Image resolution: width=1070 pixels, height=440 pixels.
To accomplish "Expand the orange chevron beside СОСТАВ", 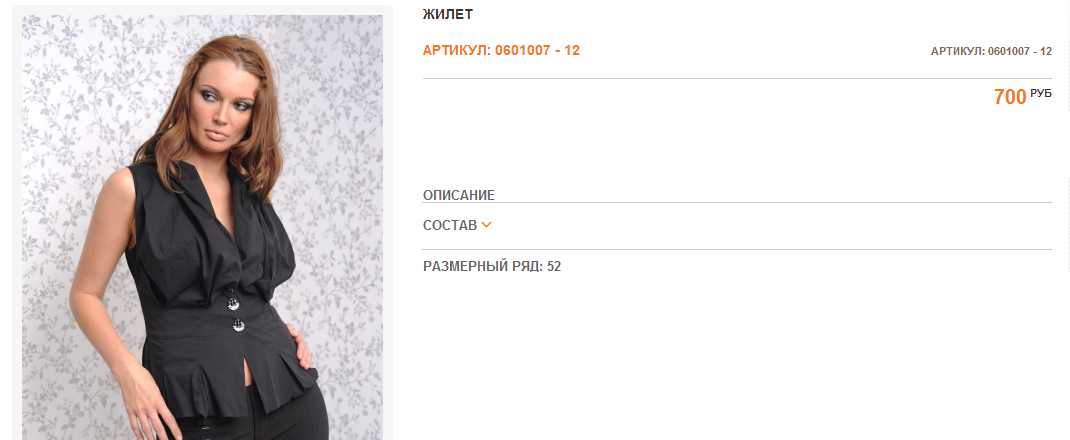I will [x=487, y=225].
